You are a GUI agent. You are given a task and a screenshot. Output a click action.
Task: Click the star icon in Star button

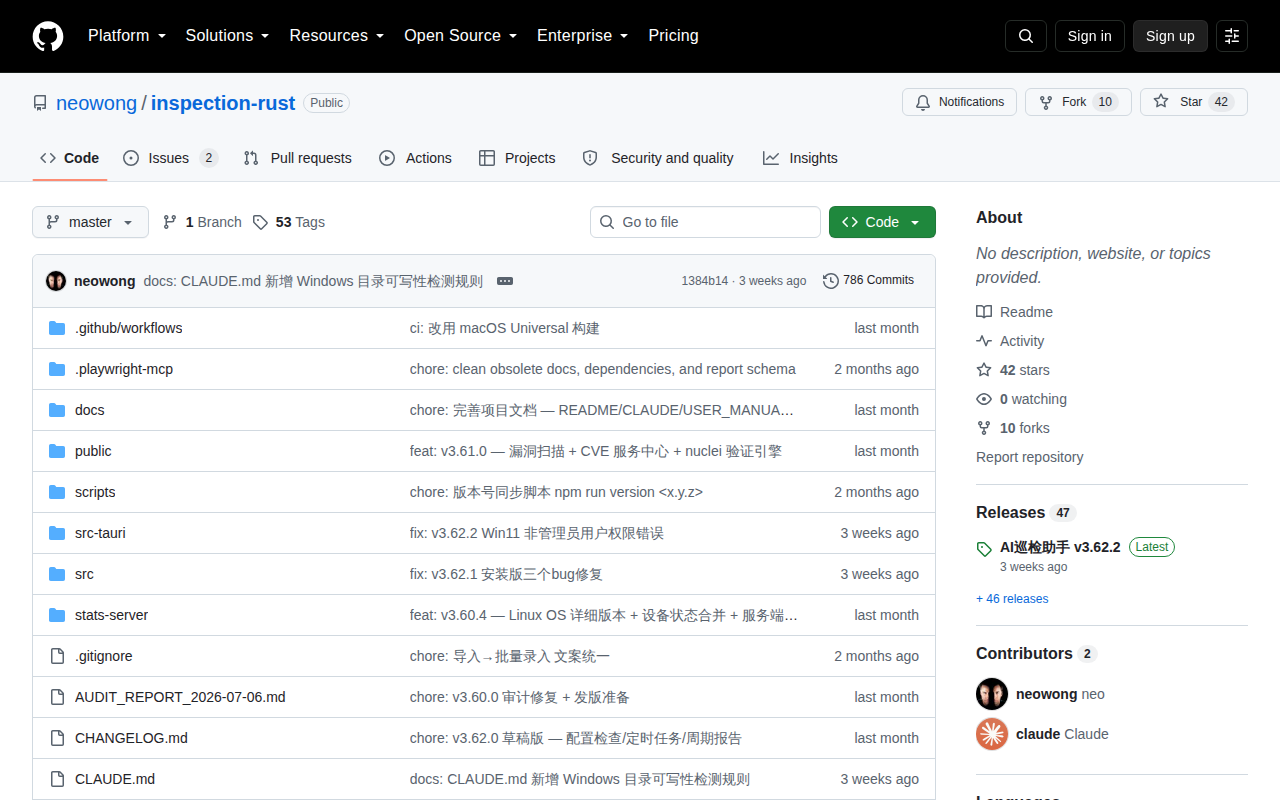1161,102
